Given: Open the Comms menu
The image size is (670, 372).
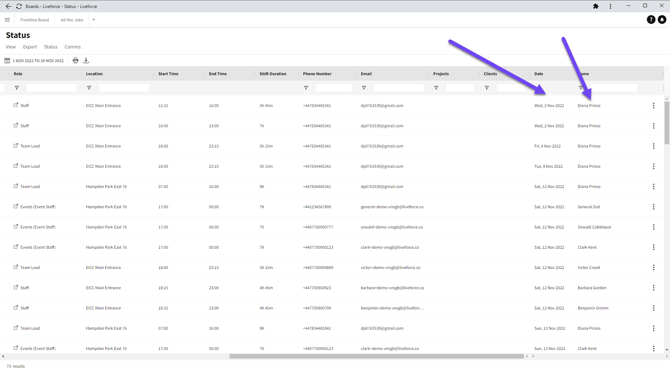Looking at the screenshot, I should pyautogui.click(x=73, y=47).
